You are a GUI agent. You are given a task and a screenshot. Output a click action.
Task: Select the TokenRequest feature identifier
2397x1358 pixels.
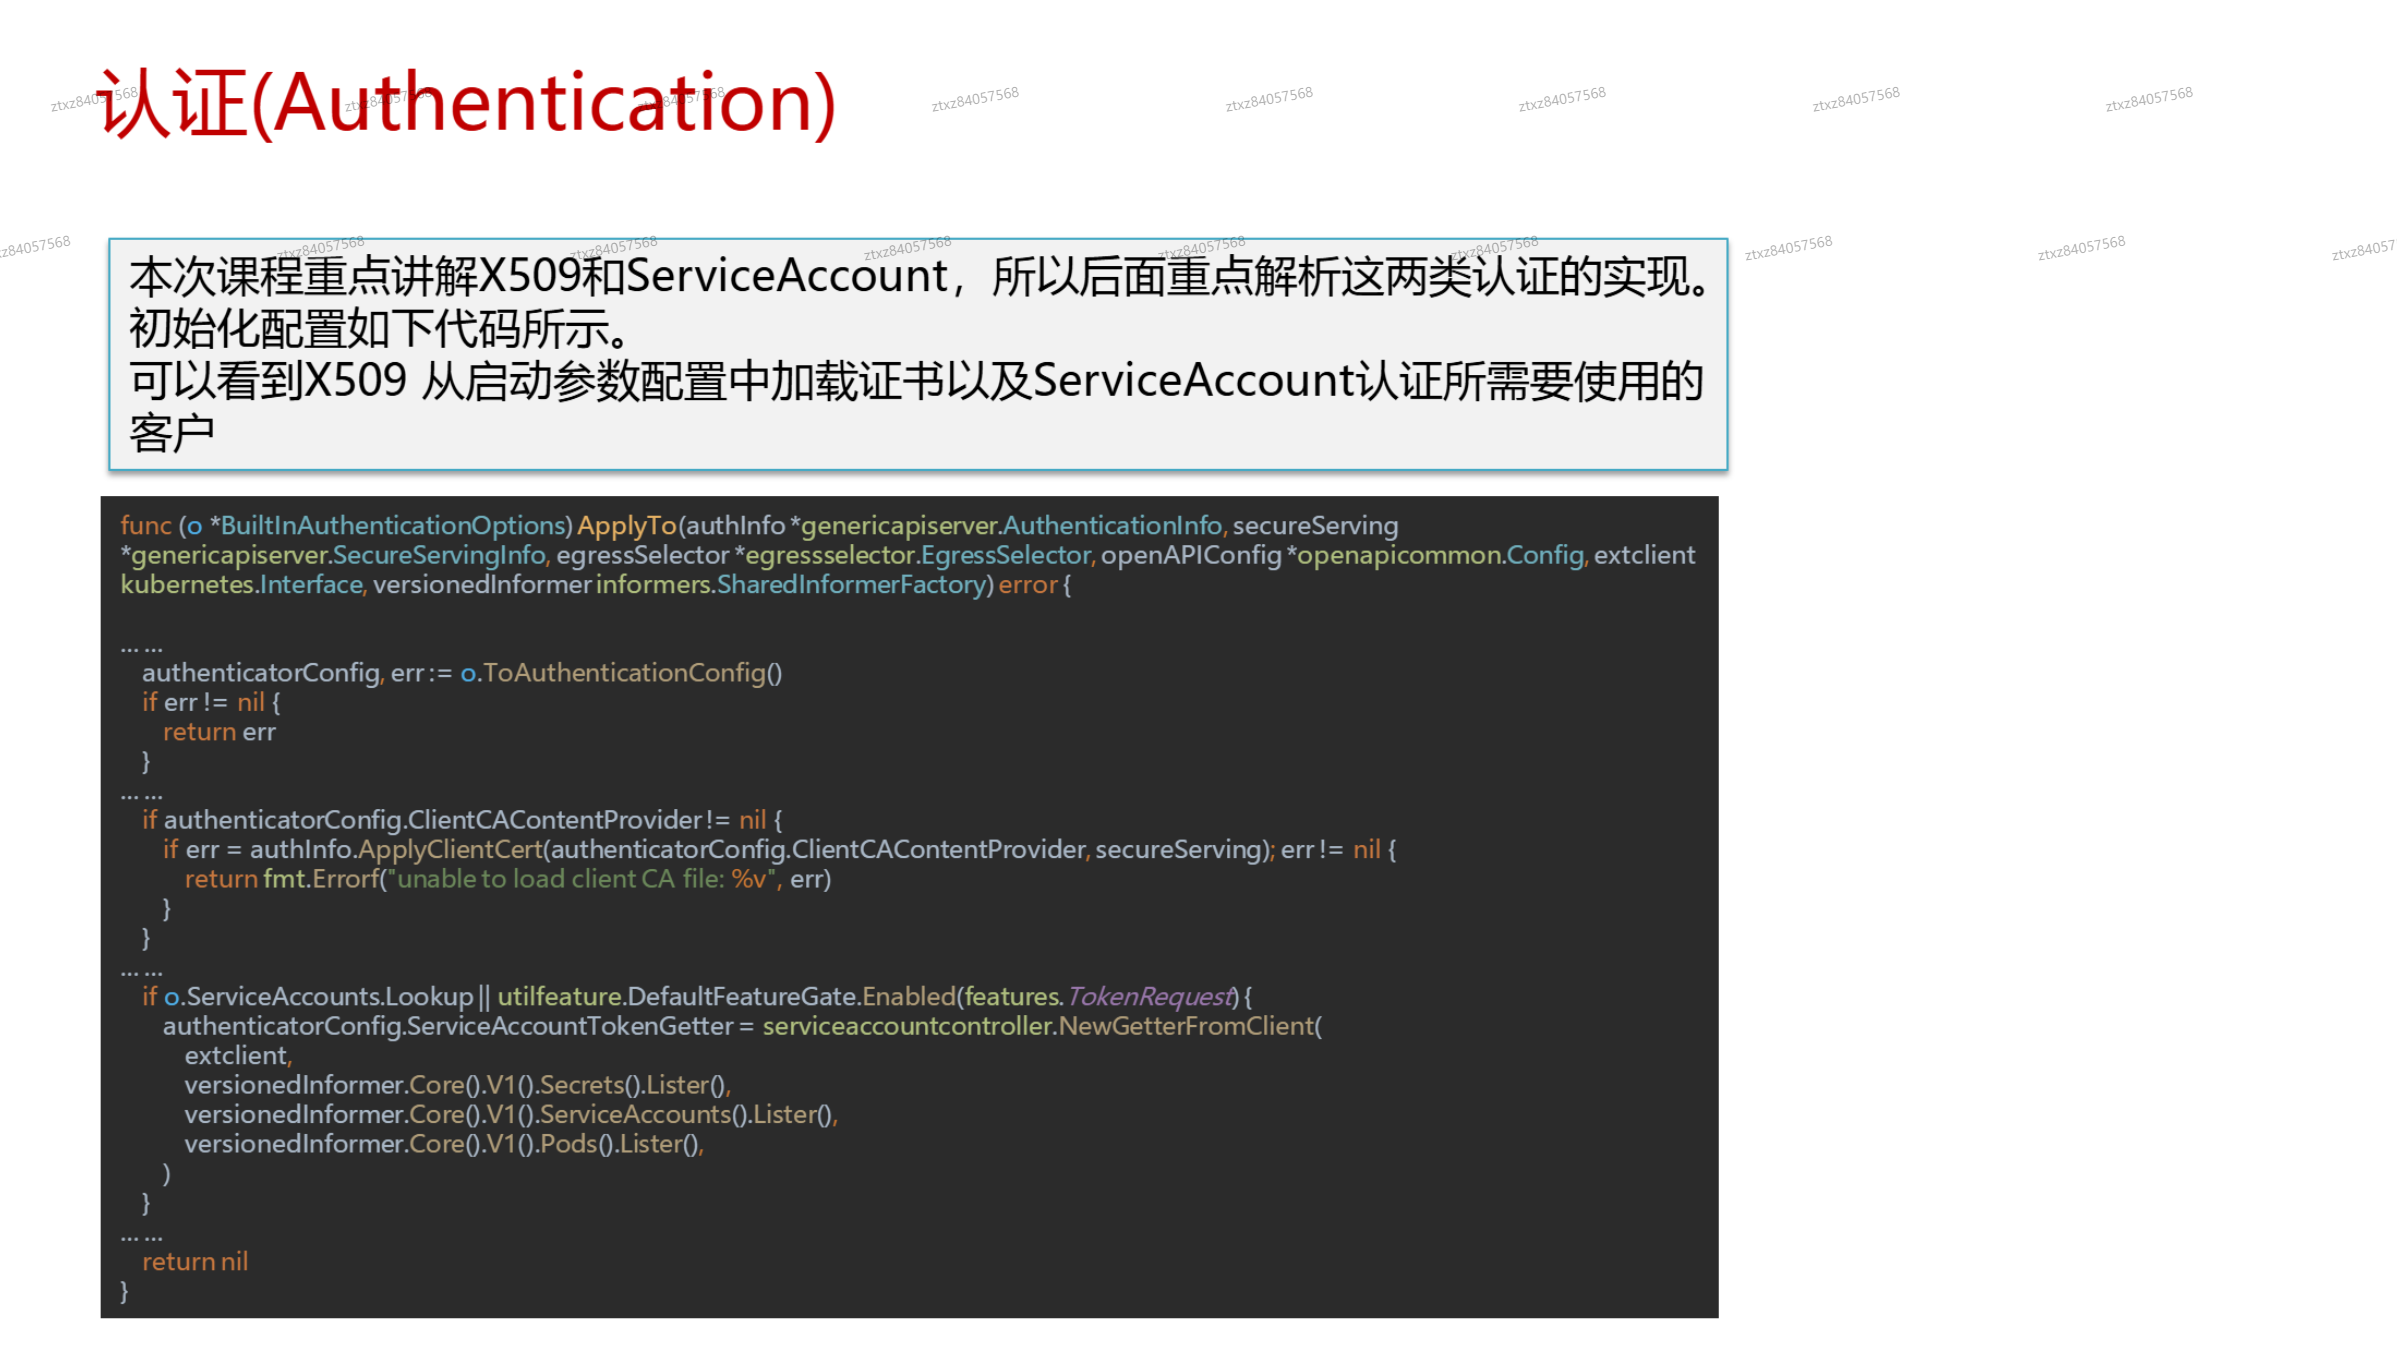pyautogui.click(x=1150, y=996)
